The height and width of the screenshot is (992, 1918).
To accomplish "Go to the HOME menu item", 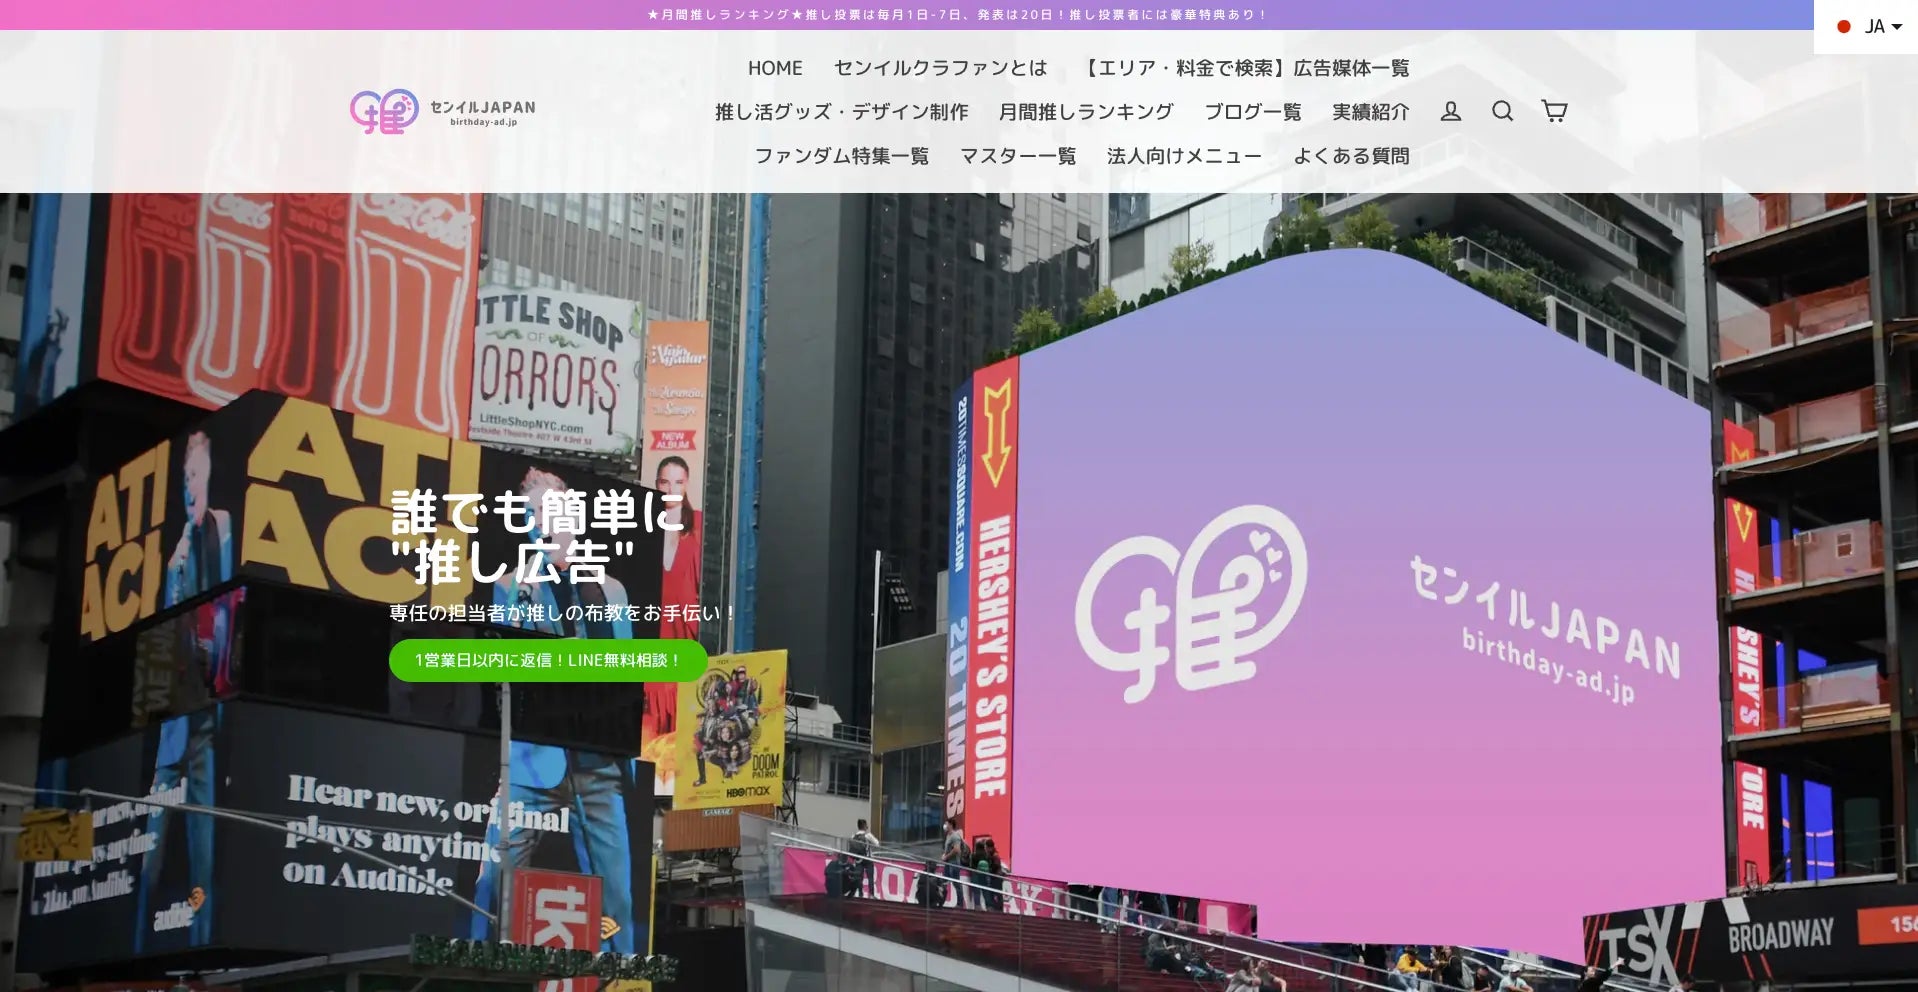I will pos(775,68).
